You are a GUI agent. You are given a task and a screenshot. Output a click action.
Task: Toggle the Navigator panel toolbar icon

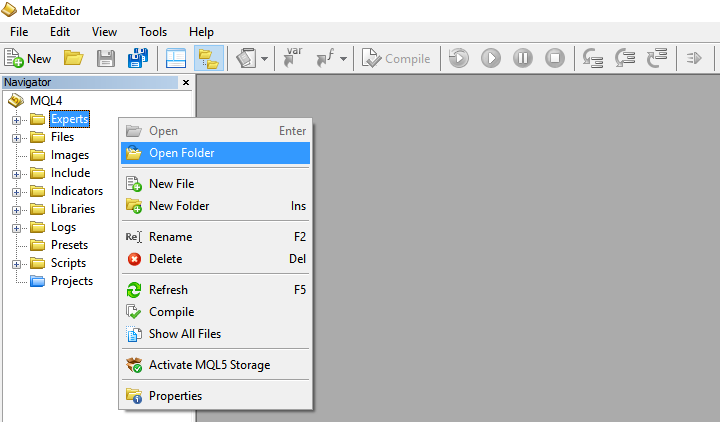coord(209,58)
